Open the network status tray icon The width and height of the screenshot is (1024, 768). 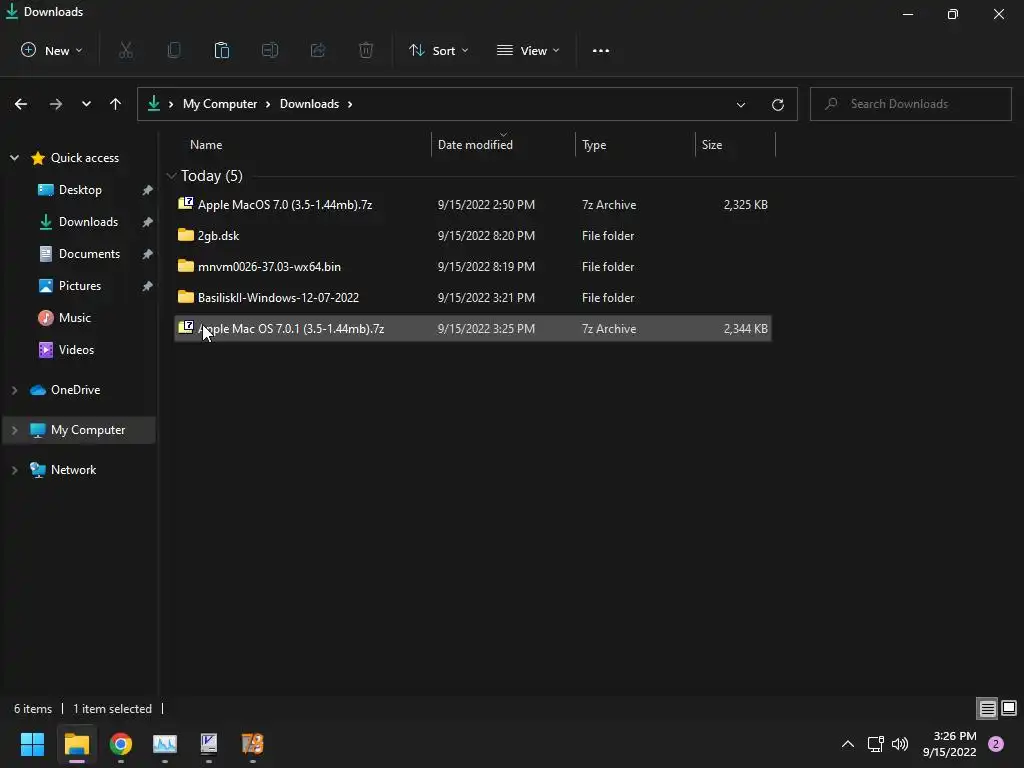pyautogui.click(x=875, y=744)
